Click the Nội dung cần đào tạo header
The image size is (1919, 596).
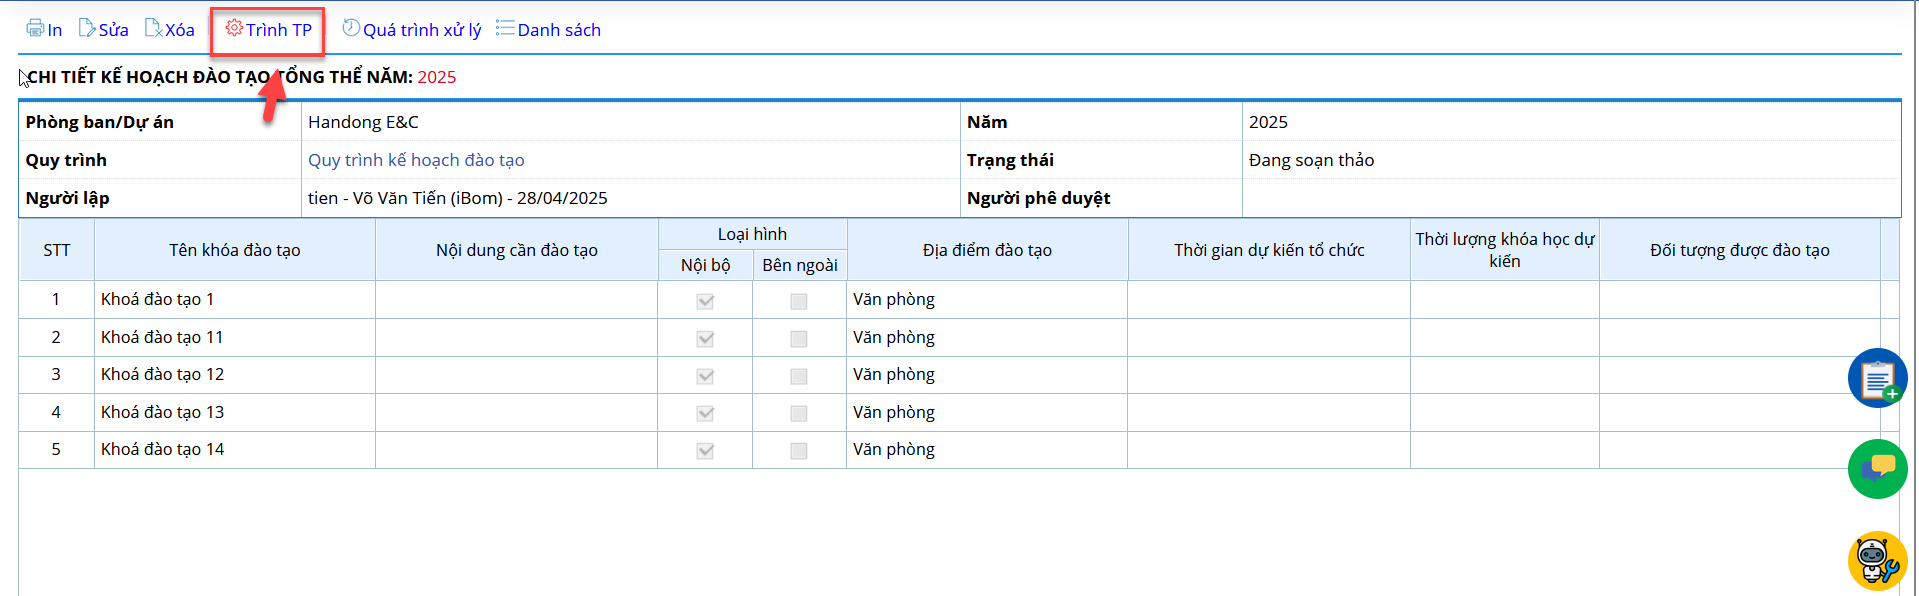[517, 250]
